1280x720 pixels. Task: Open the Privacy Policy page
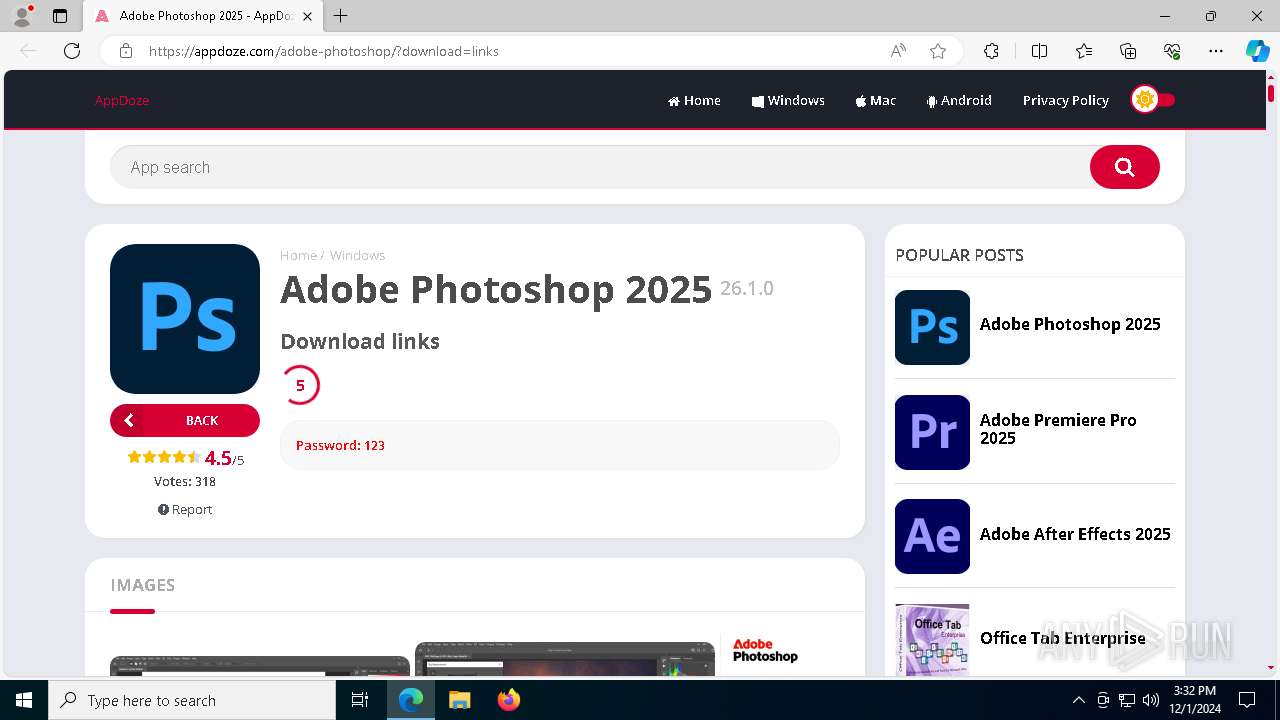tap(1065, 100)
